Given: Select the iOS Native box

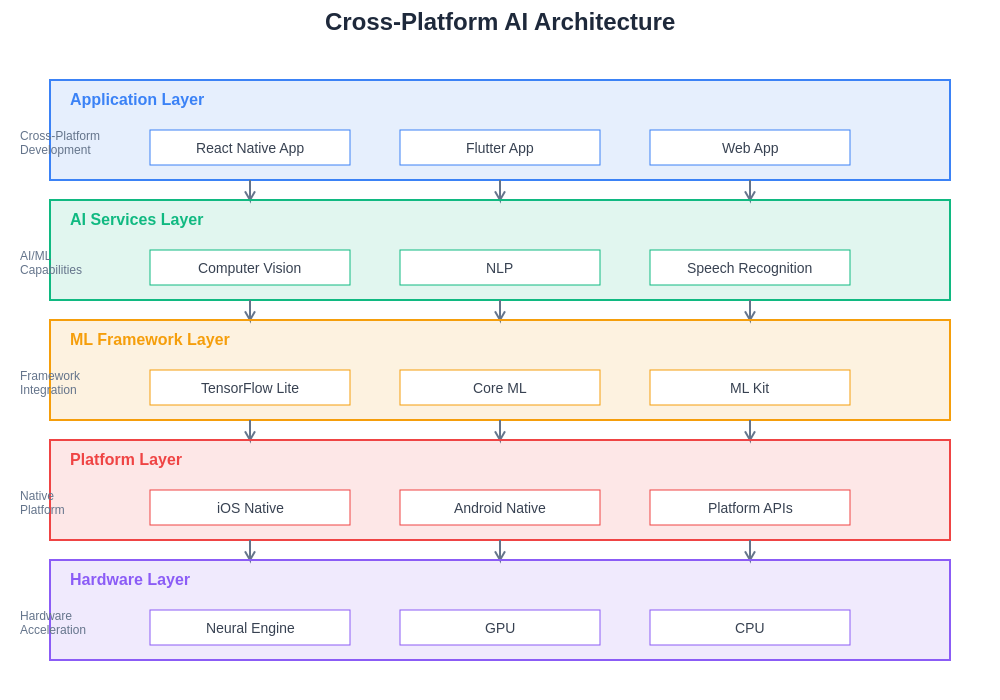Looking at the screenshot, I should 250,508.
